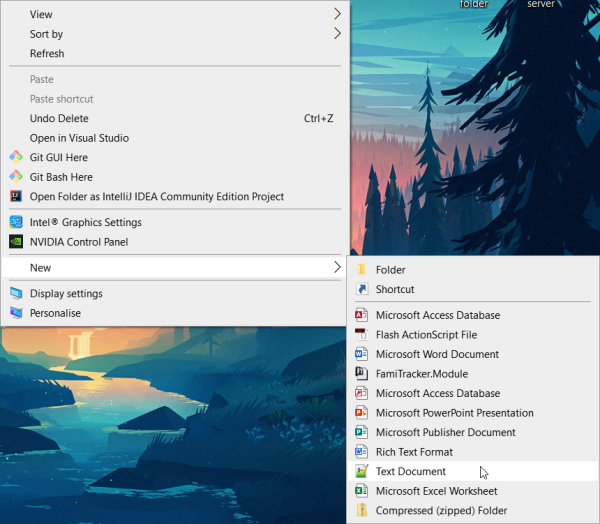This screenshot has width=600, height=524.
Task: Select Microsoft PowerPoint Presentation entry
Action: pyautogui.click(x=454, y=413)
